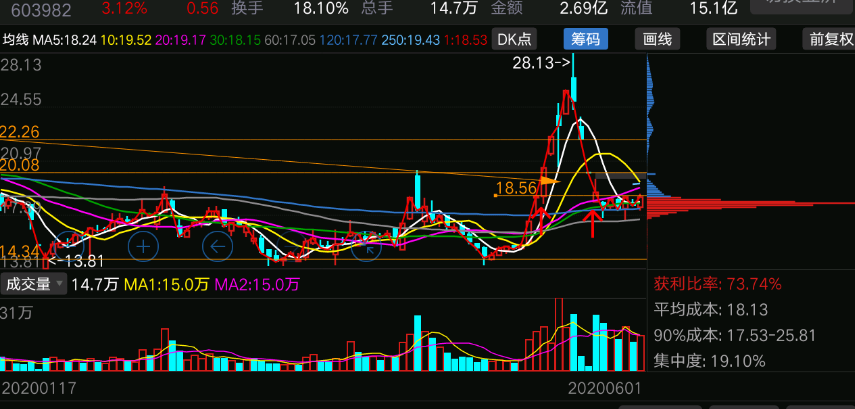This screenshot has width=855, height=409.
Task: Click the 流值 value 15.1亿
Action: coord(714,8)
